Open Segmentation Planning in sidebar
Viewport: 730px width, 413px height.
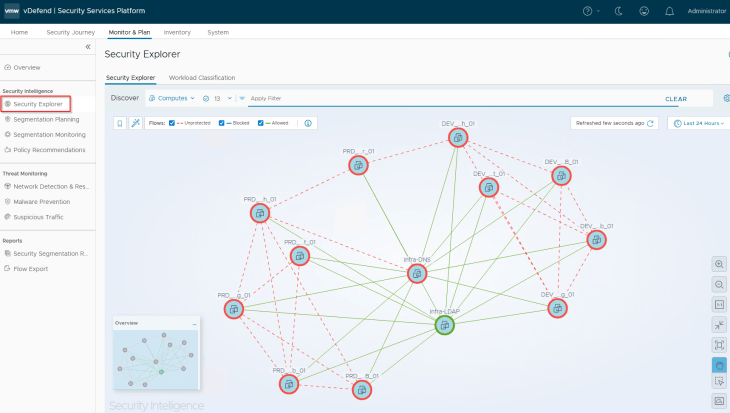pyautogui.click(x=46, y=118)
